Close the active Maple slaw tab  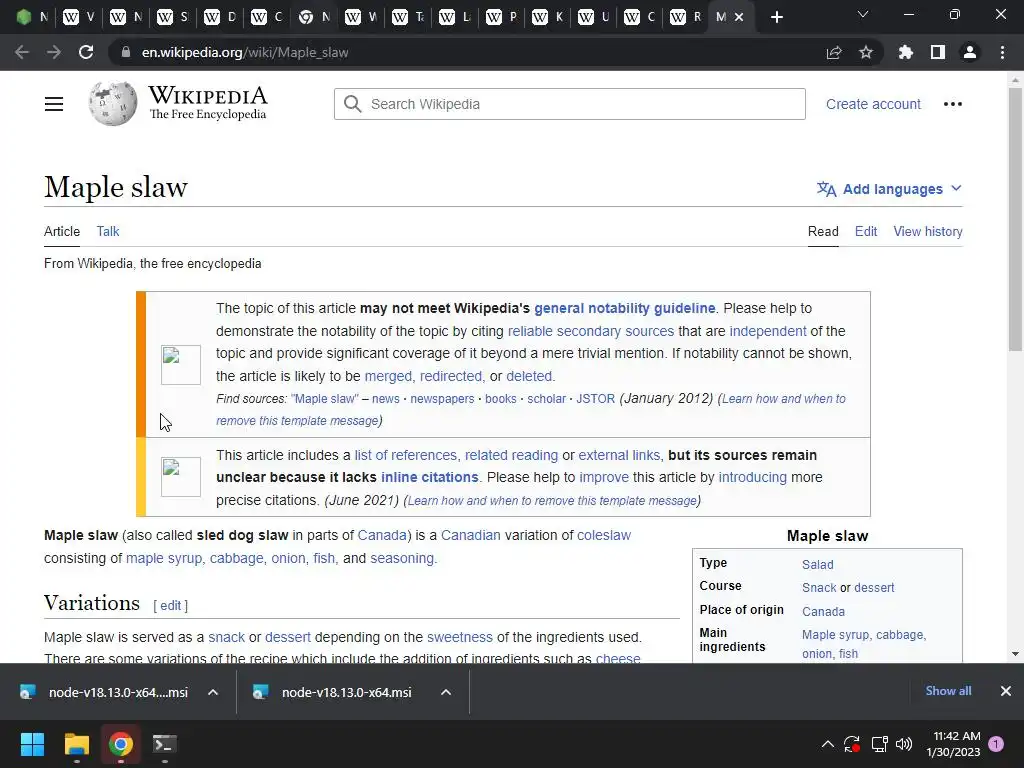coord(739,17)
